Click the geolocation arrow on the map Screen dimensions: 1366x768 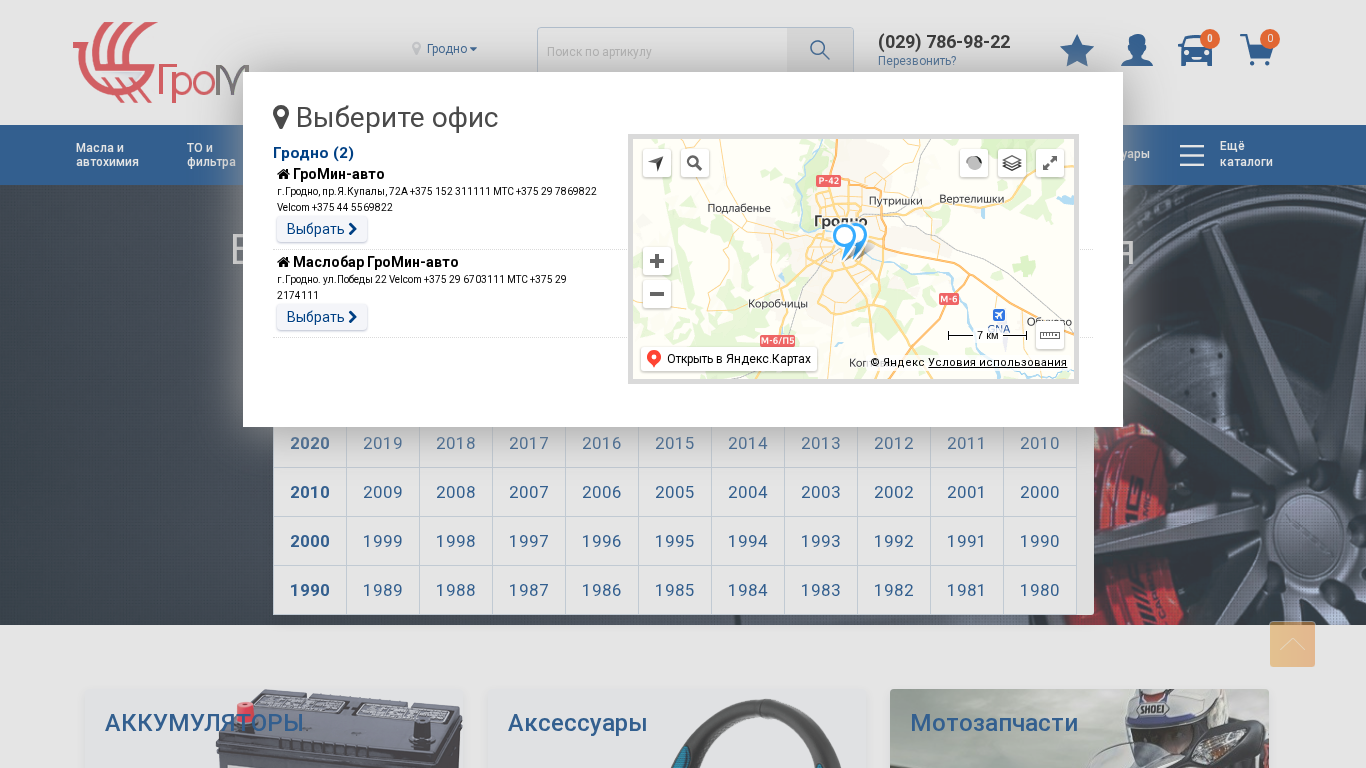[657, 163]
